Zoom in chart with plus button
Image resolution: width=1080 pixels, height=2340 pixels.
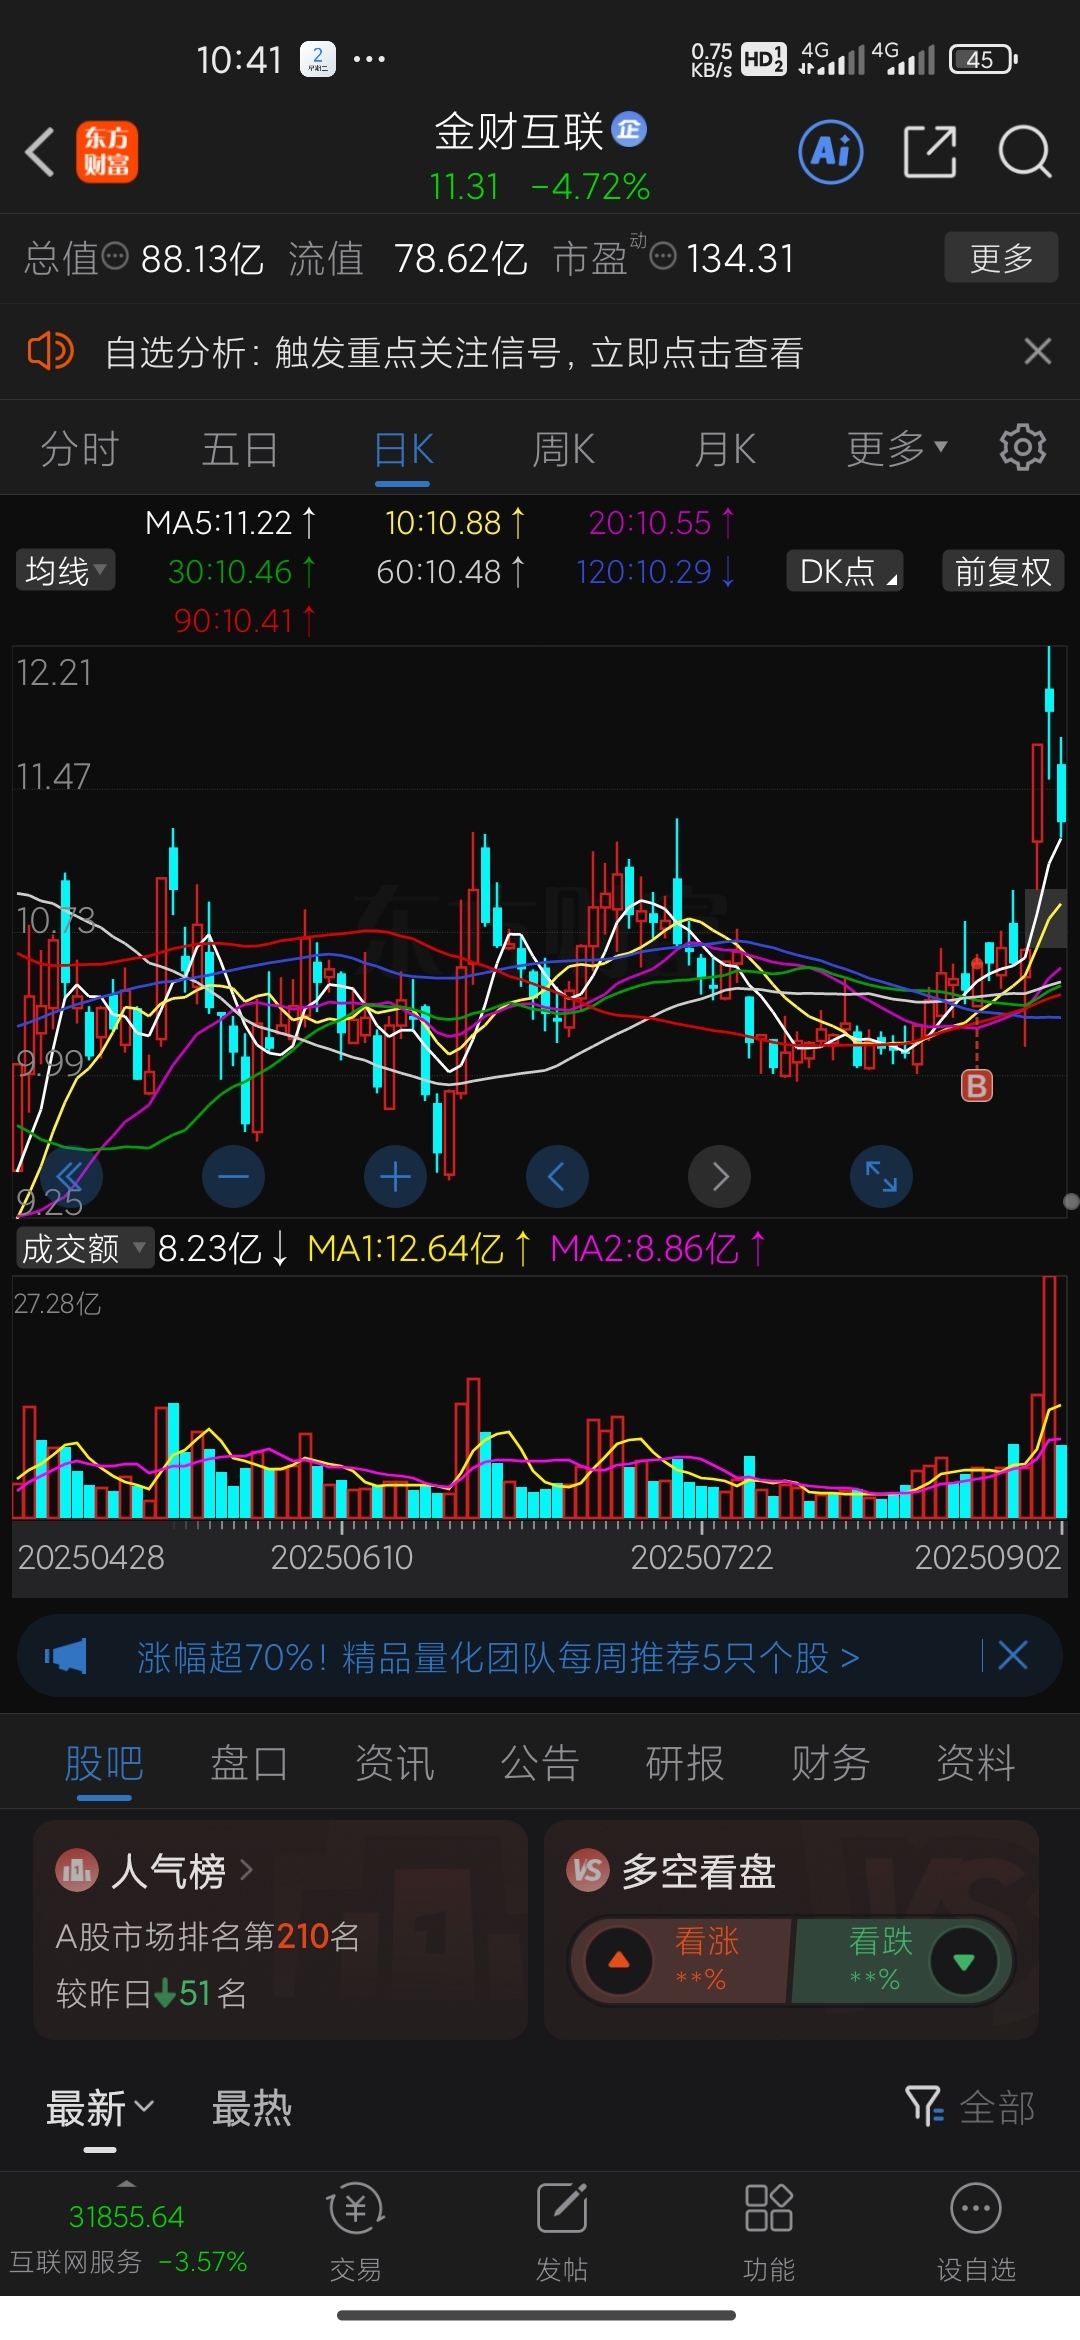395,1176
